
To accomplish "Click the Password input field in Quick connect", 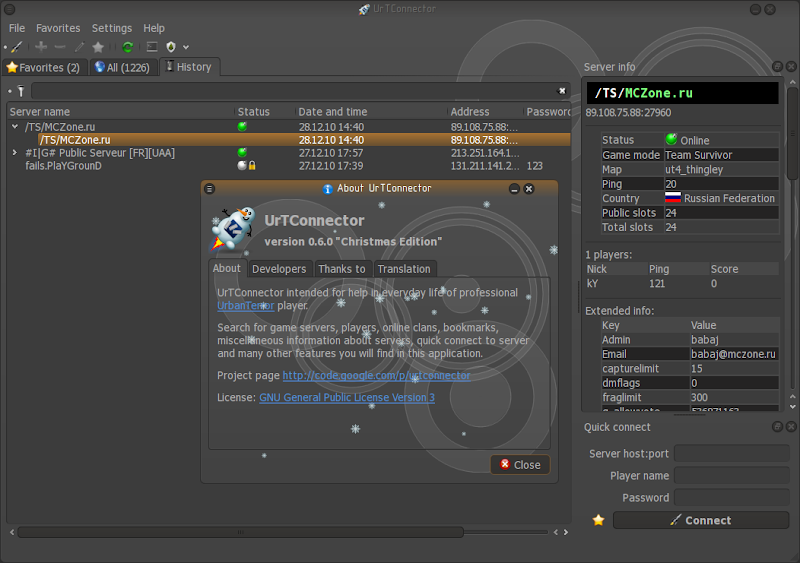I will click(732, 497).
